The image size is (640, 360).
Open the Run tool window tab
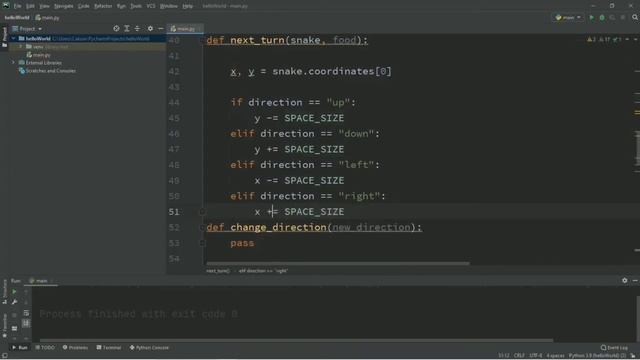click(x=20, y=348)
